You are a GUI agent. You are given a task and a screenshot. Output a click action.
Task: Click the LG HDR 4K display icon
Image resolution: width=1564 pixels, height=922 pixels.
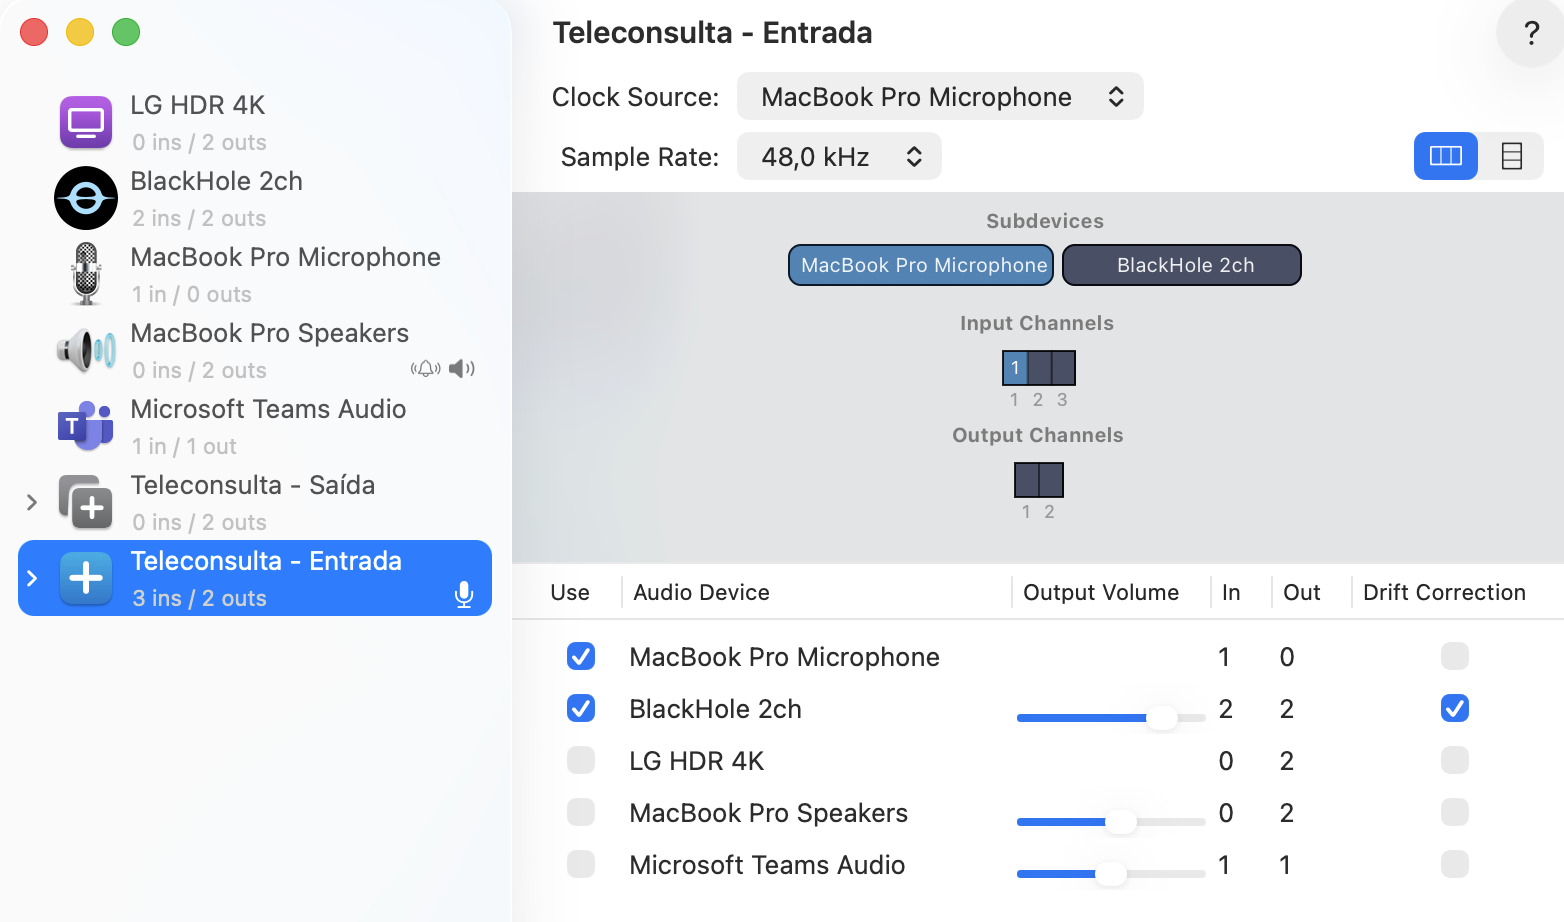pos(86,123)
